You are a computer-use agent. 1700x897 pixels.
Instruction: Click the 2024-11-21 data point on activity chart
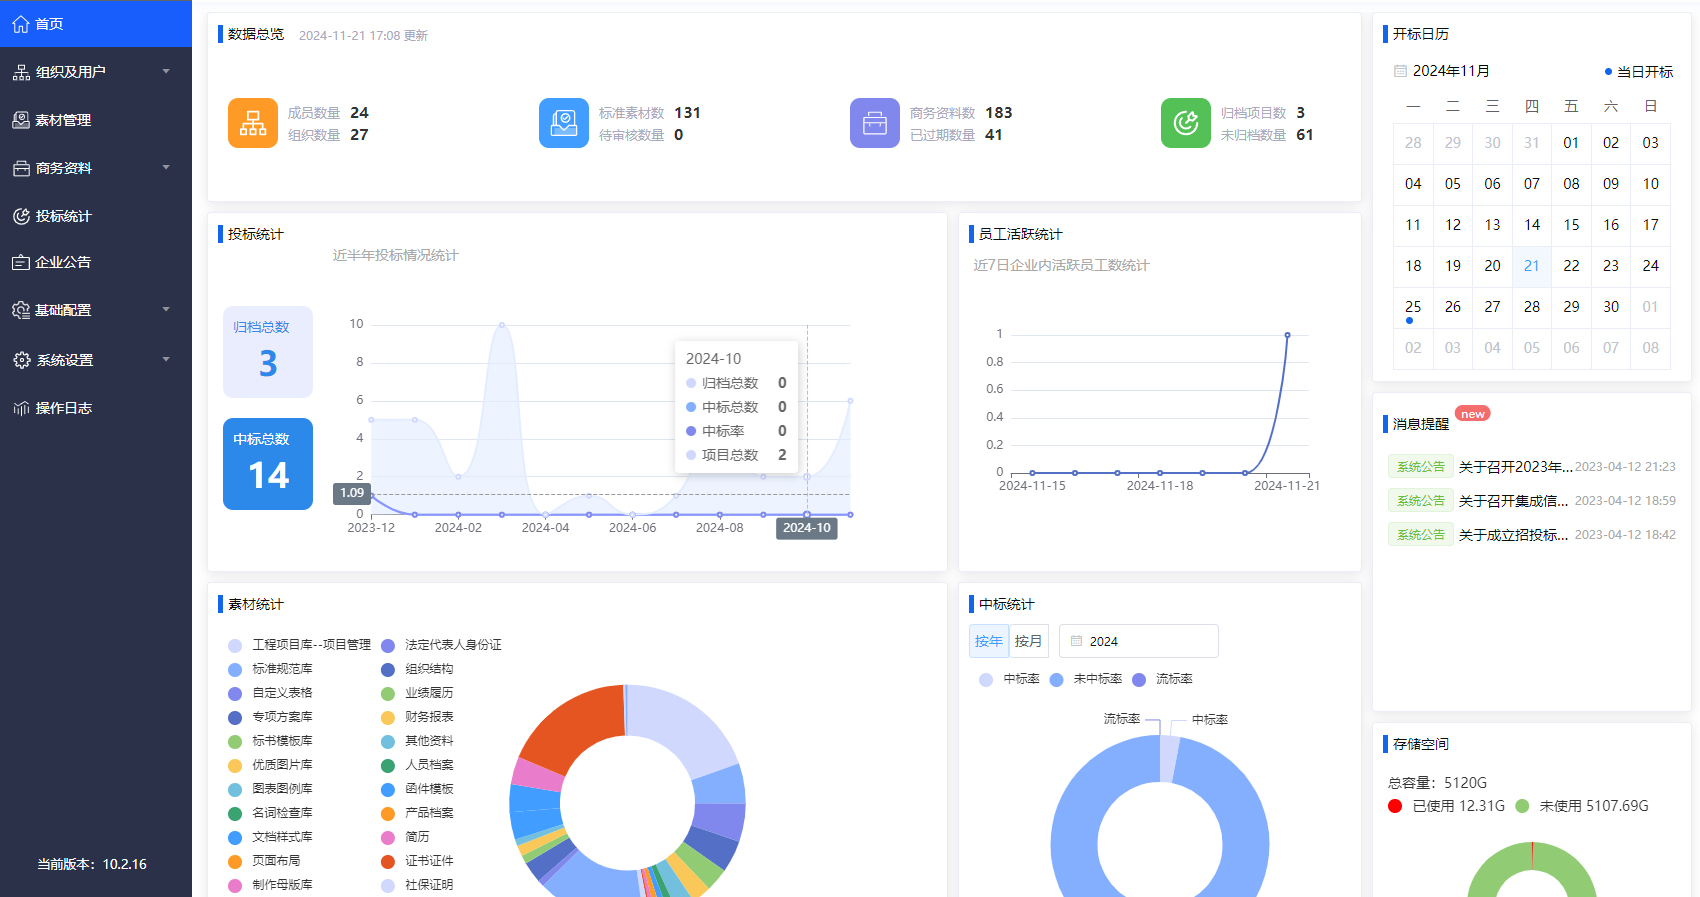tap(1287, 335)
